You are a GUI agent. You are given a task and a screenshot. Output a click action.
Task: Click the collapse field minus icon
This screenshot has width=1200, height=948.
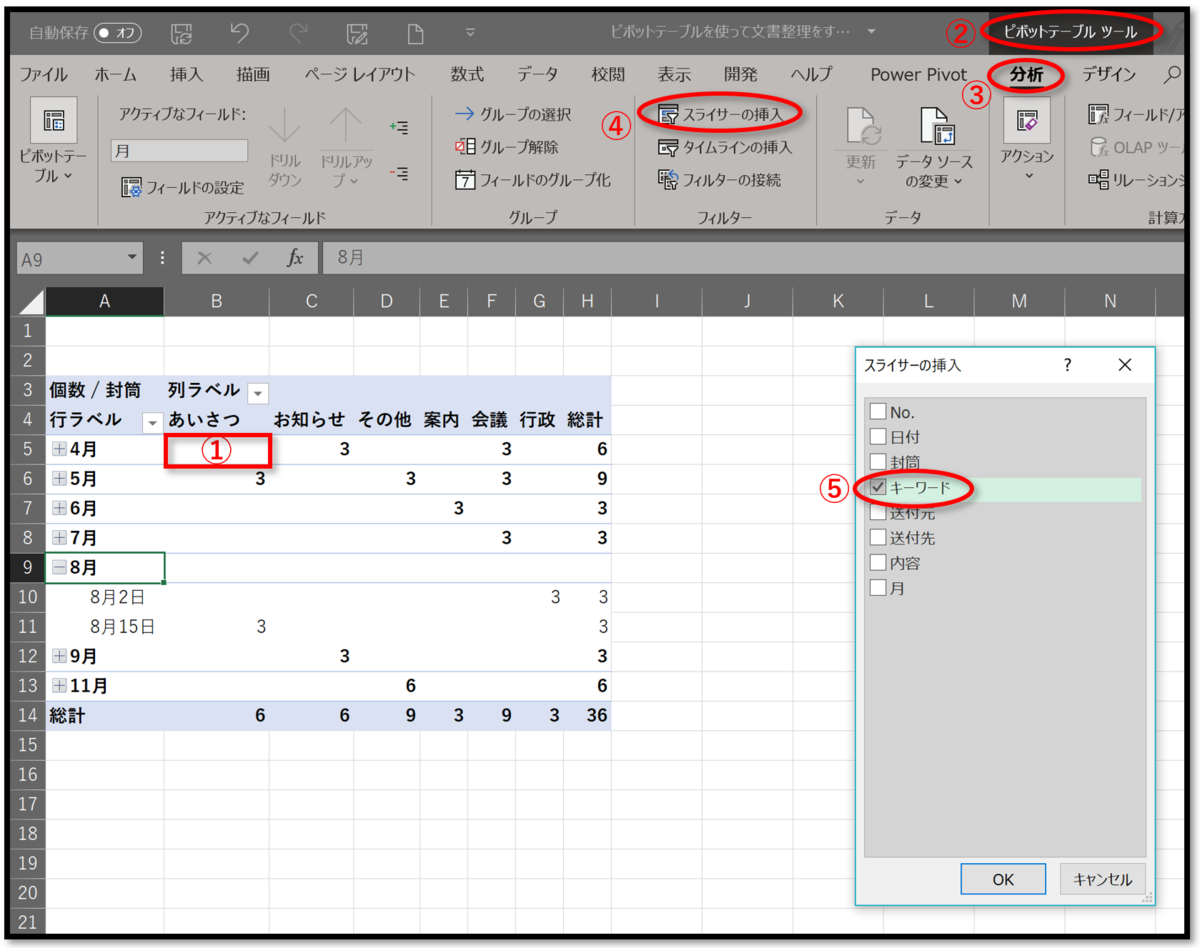tap(399, 174)
